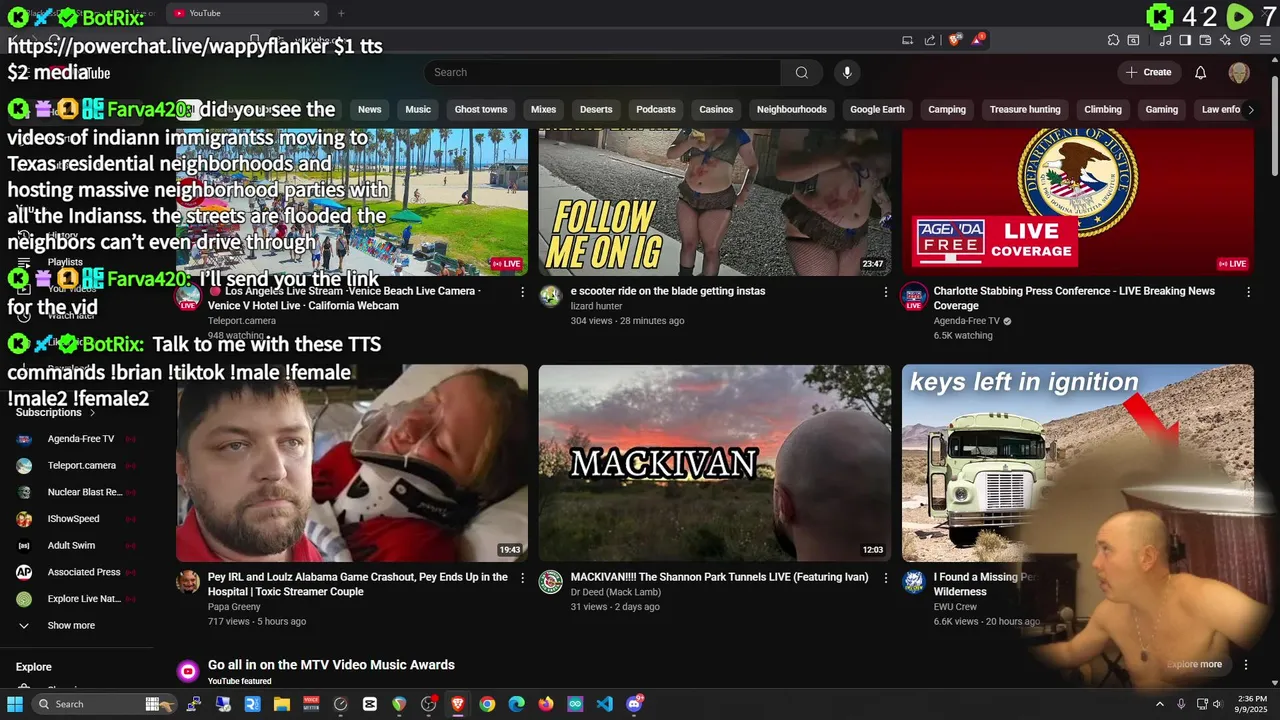Open more options for Pey IRL video
This screenshot has height=720, width=1280.
tap(522, 578)
